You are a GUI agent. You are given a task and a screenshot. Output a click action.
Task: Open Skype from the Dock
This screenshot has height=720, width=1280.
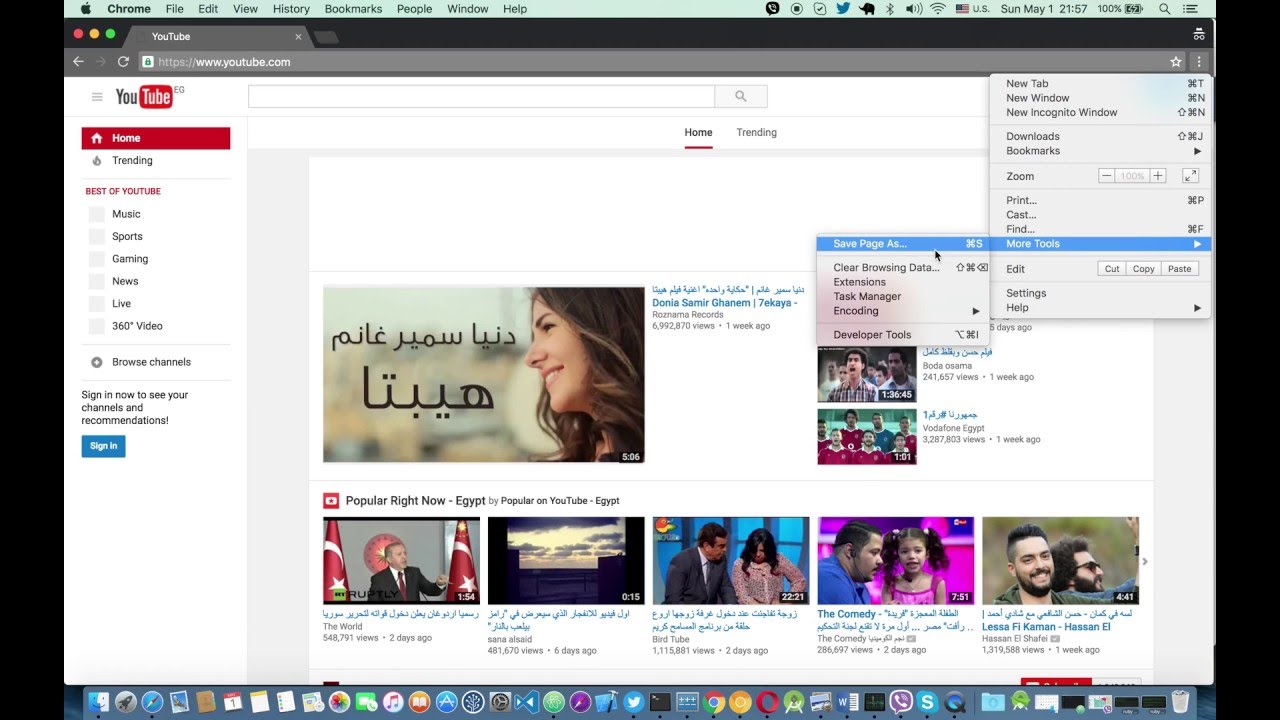(927, 702)
